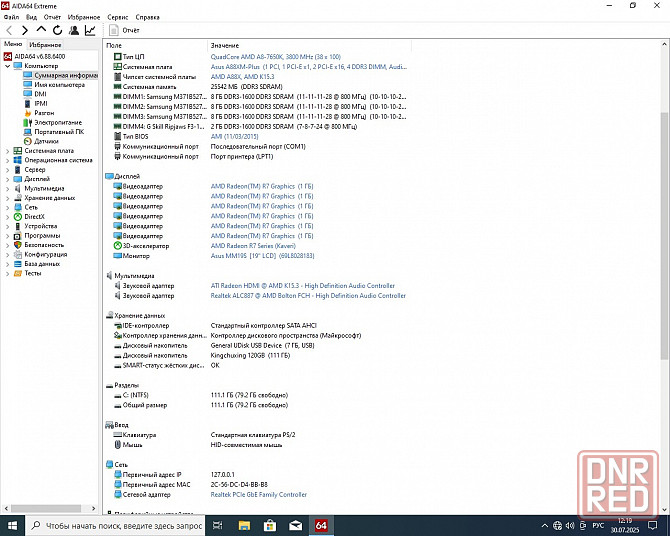The width and height of the screenshot is (670, 536).
Task: Open Realtek PCIe GbE Family Controller link
Action: pyautogui.click(x=259, y=495)
